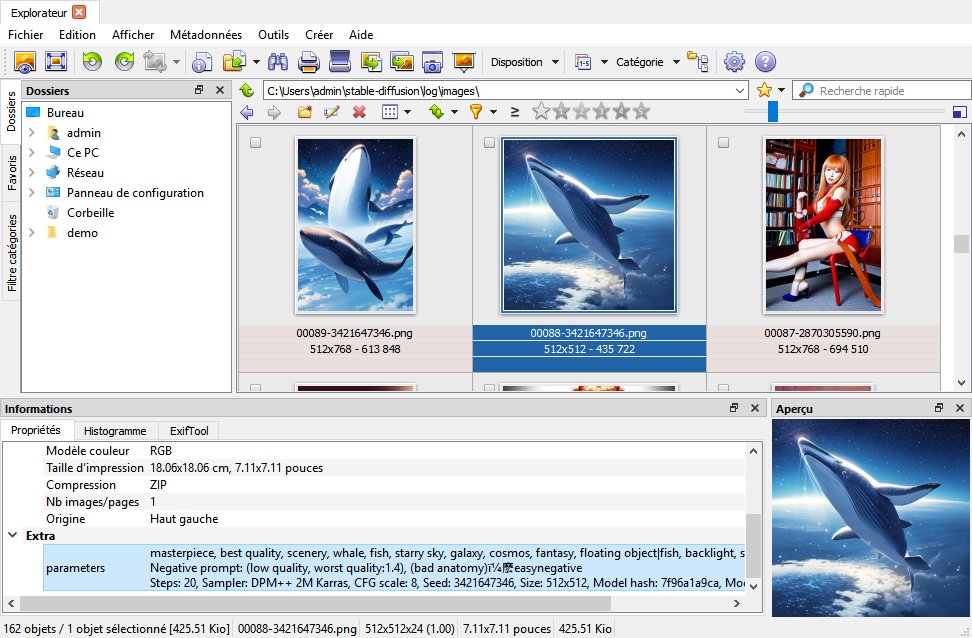Expand the admin folder in tree
The height and width of the screenshot is (638, 972).
click(x=32, y=133)
